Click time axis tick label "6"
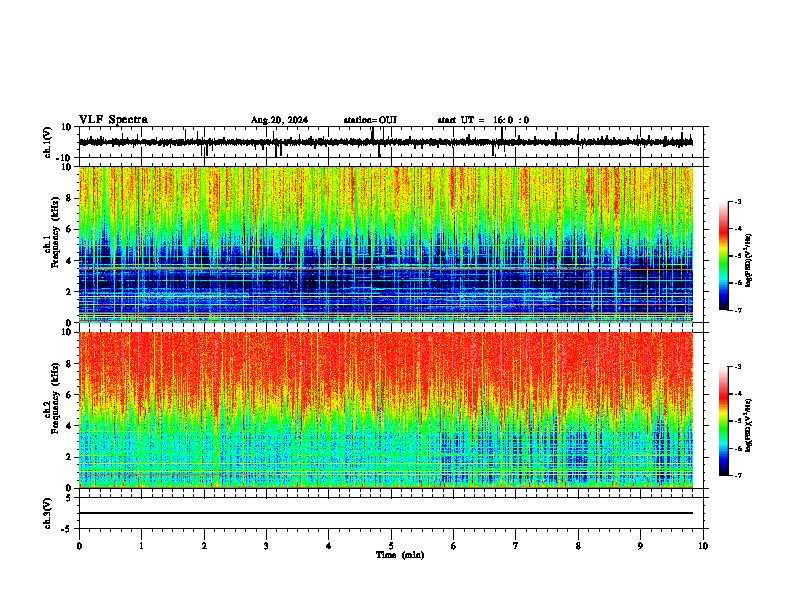 click(x=454, y=546)
